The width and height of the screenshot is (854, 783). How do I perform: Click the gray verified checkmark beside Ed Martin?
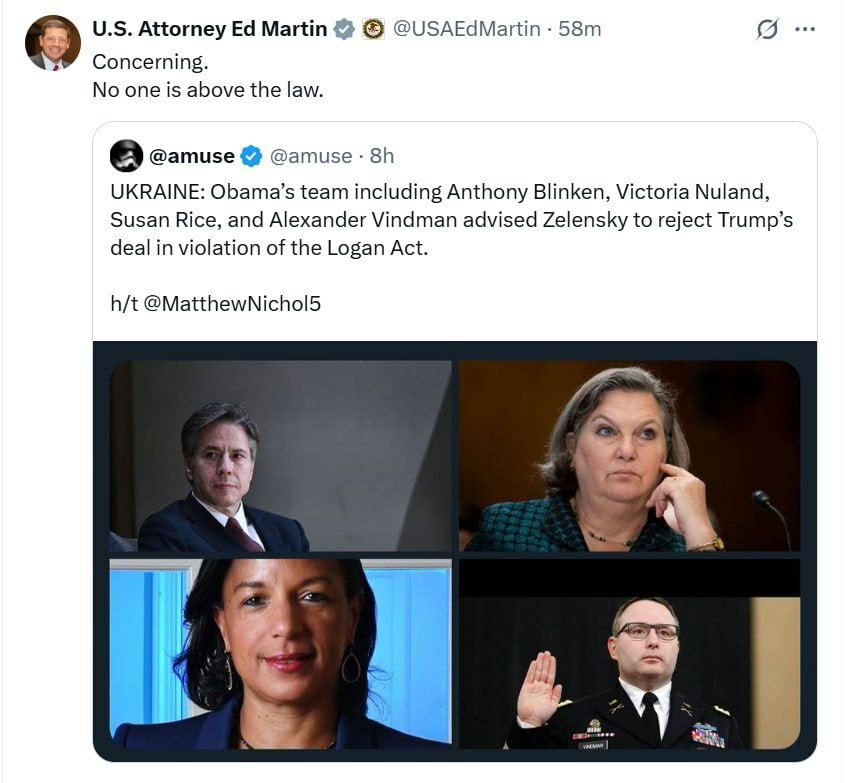click(344, 29)
